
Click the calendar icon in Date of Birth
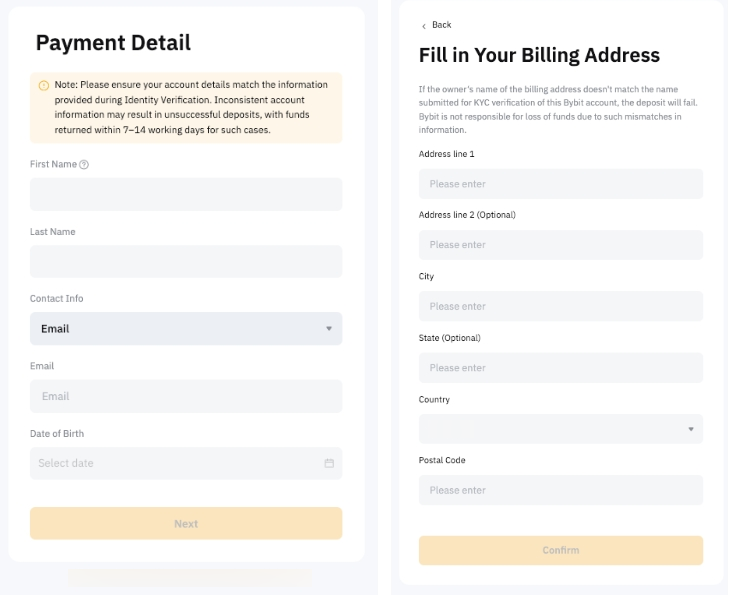coord(329,463)
